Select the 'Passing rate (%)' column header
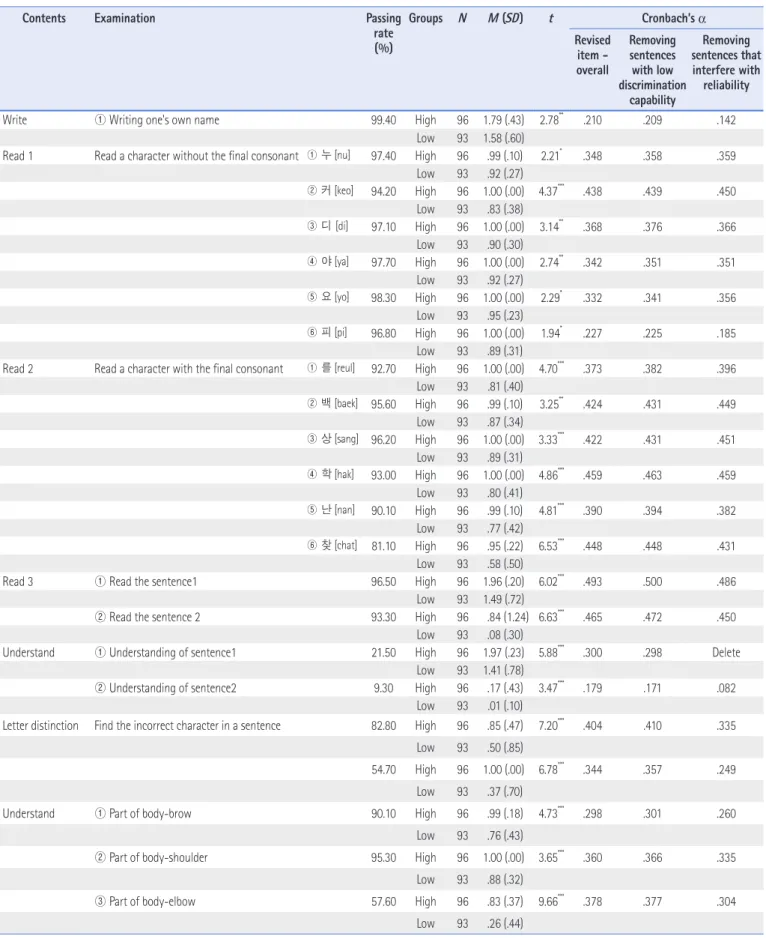This screenshot has width=766, height=942. click(x=383, y=33)
